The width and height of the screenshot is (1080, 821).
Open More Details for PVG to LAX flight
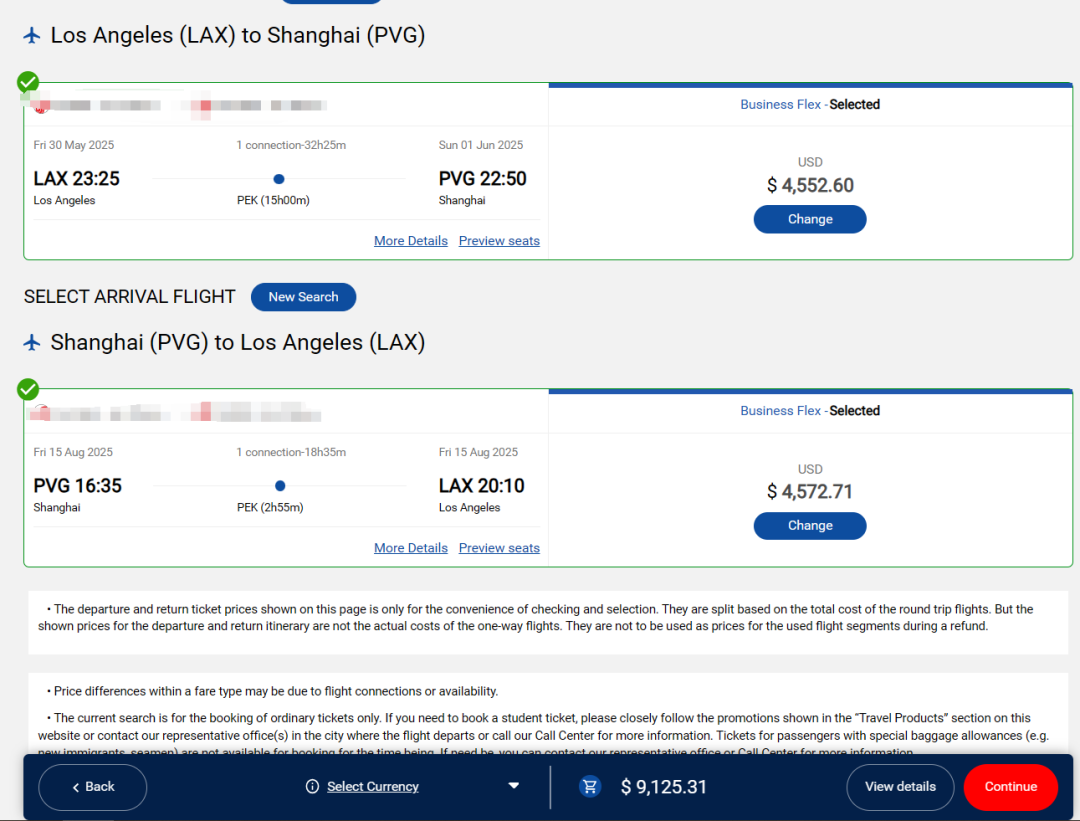point(410,548)
